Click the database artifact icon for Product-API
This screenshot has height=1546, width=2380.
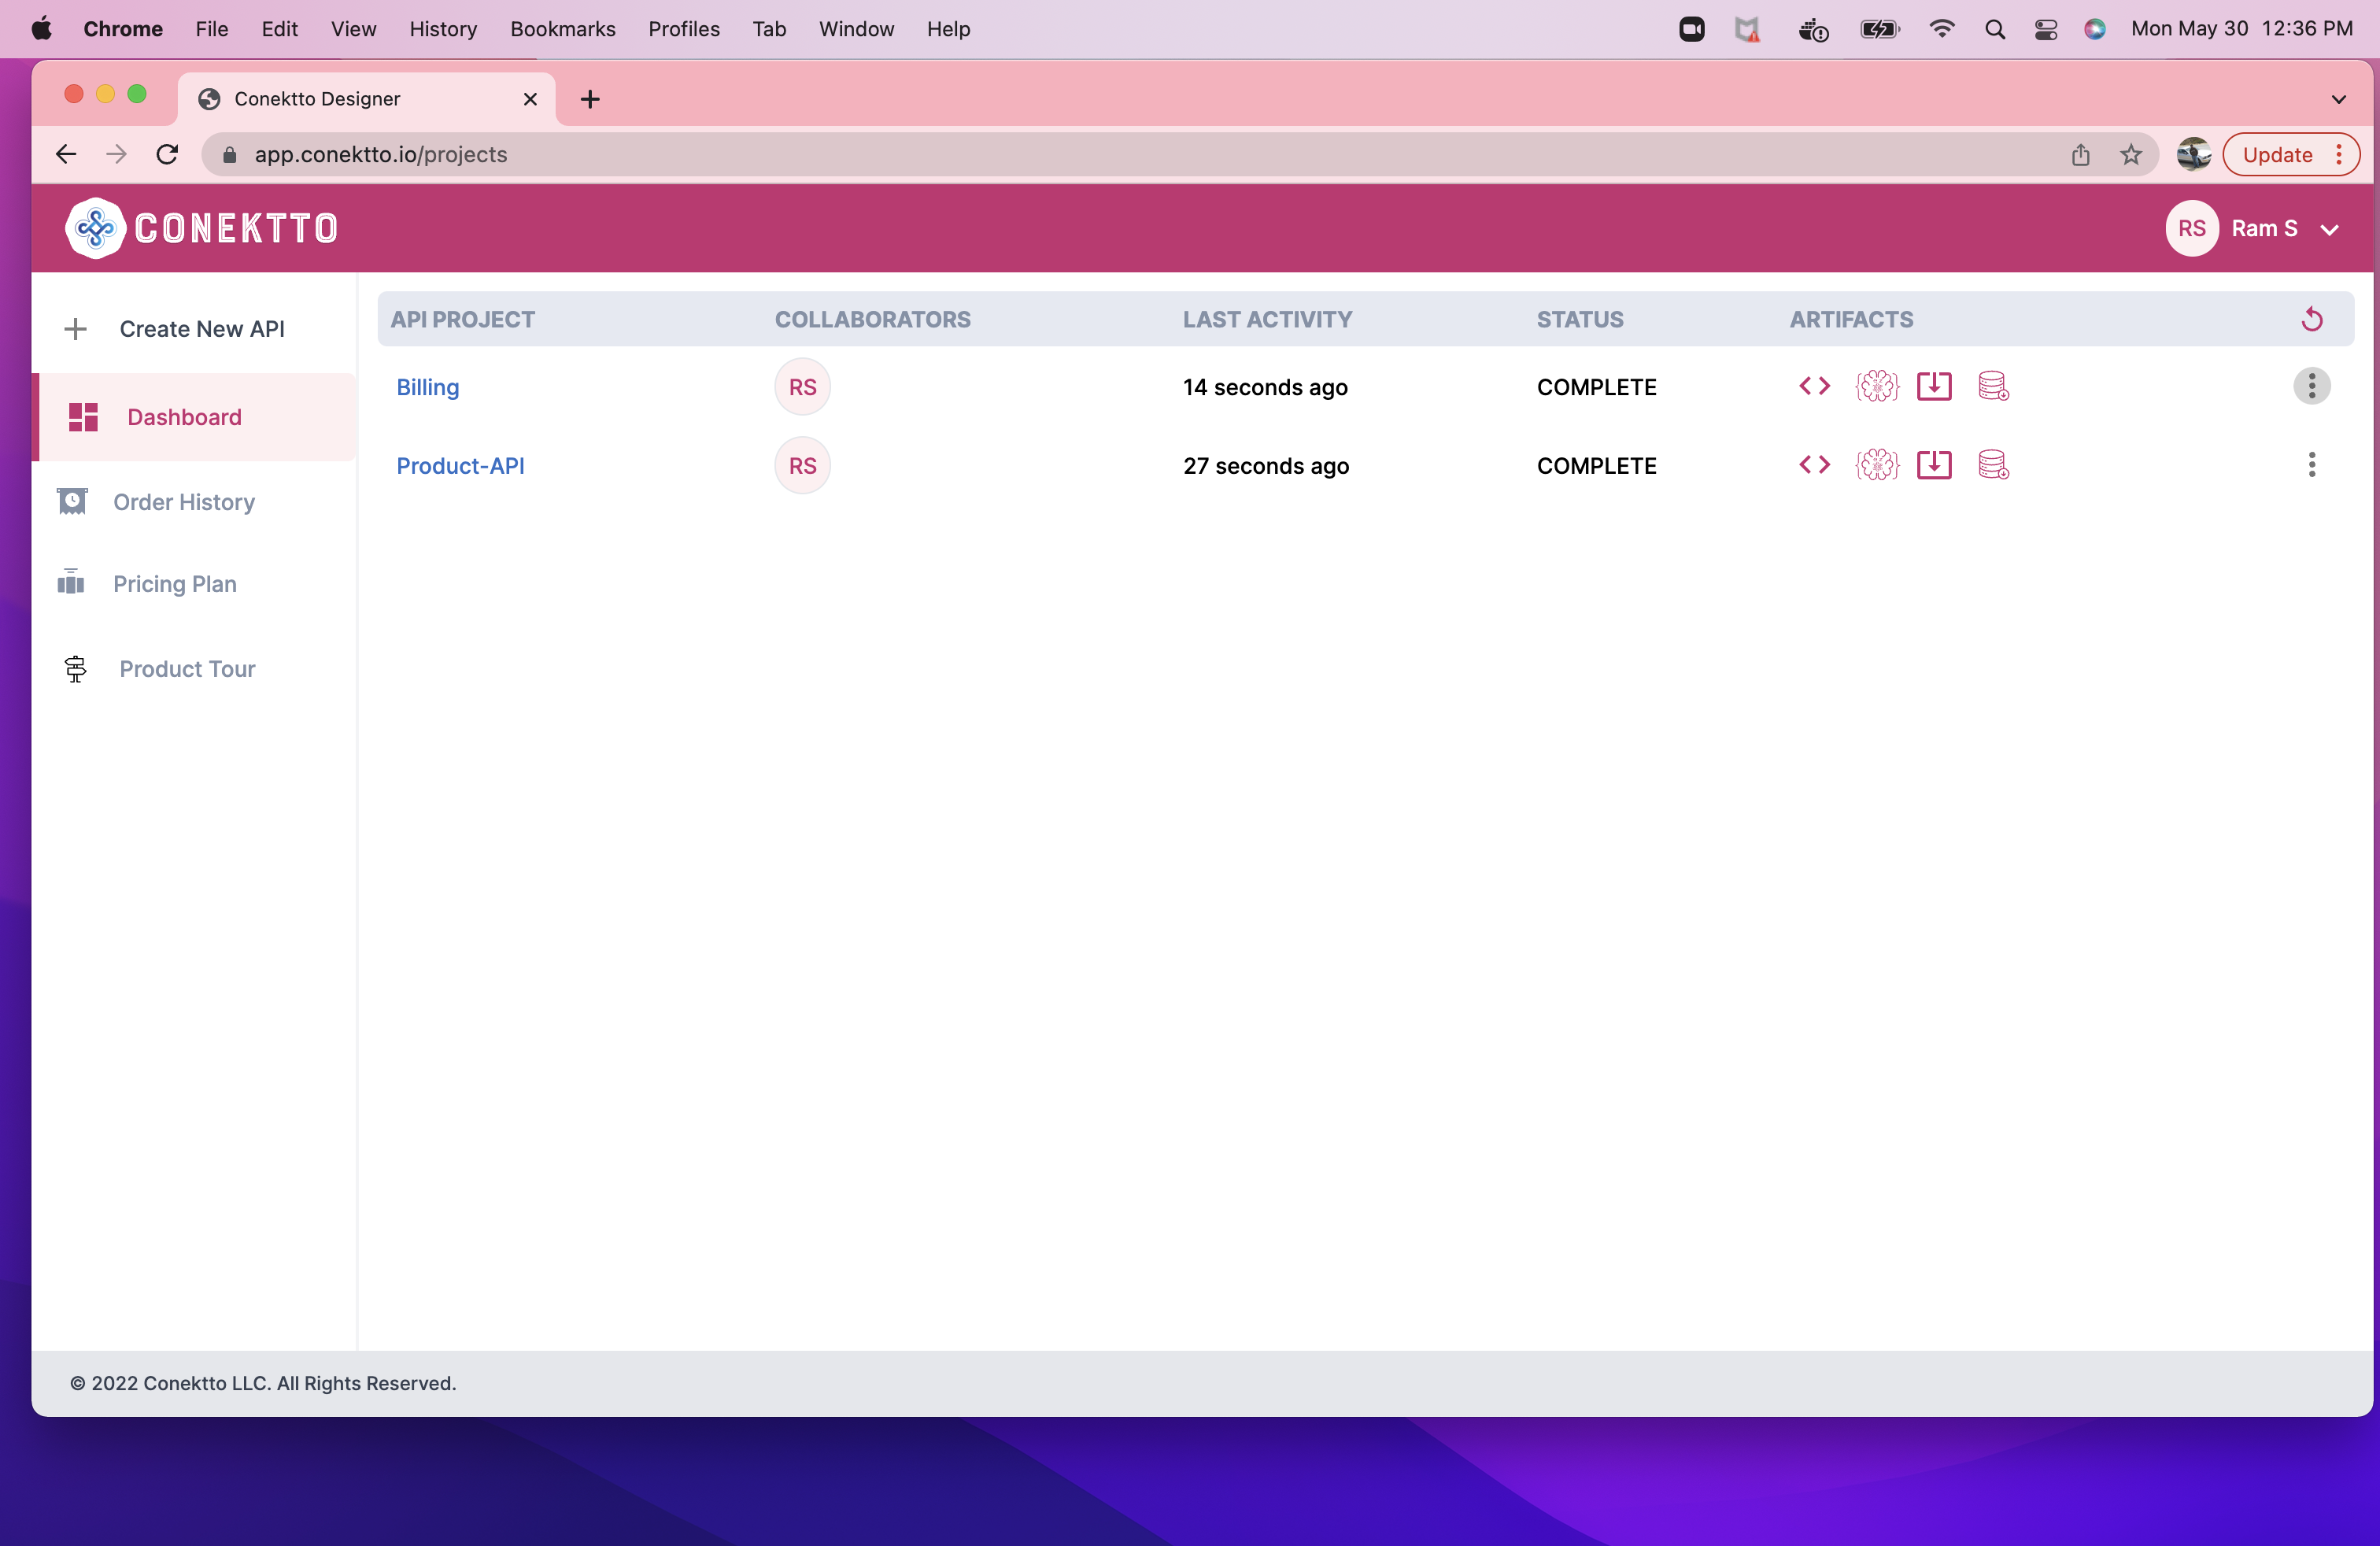click(x=1993, y=465)
